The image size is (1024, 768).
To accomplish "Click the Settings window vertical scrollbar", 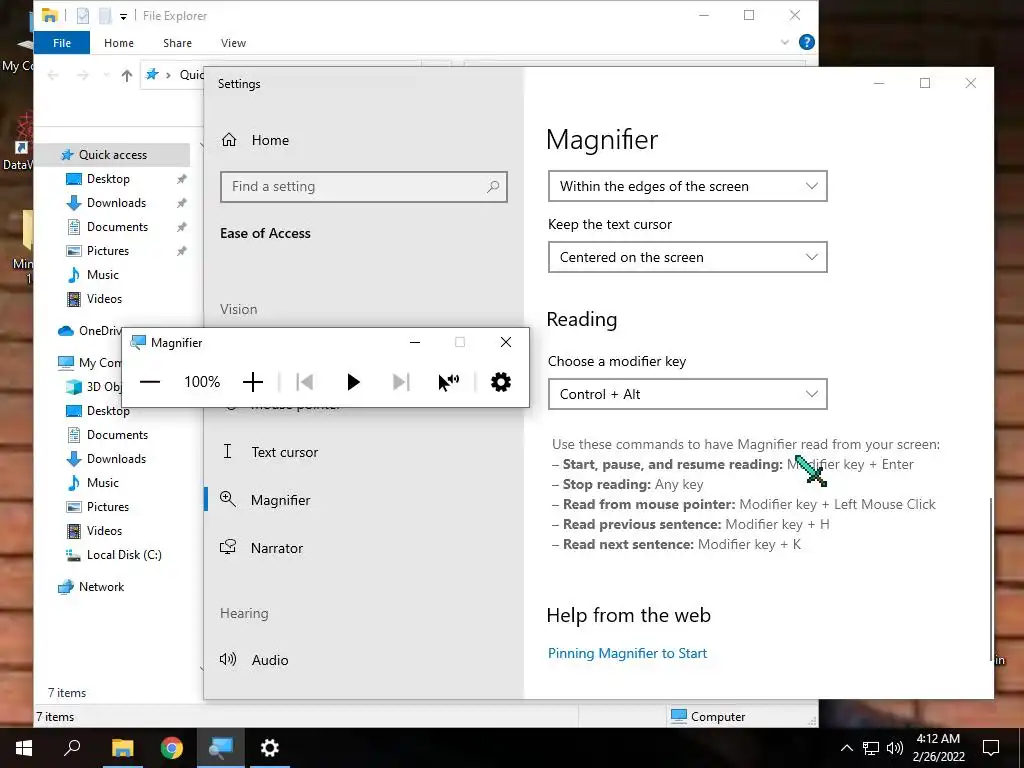I will [x=991, y=580].
